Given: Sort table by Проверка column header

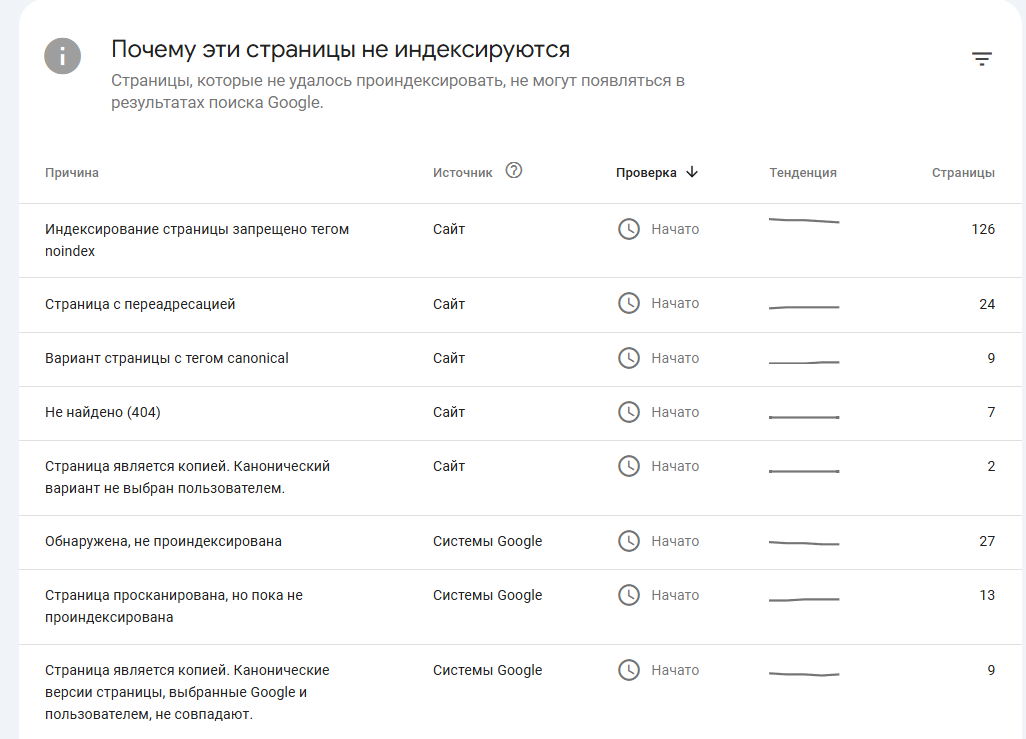Looking at the screenshot, I should point(646,173).
